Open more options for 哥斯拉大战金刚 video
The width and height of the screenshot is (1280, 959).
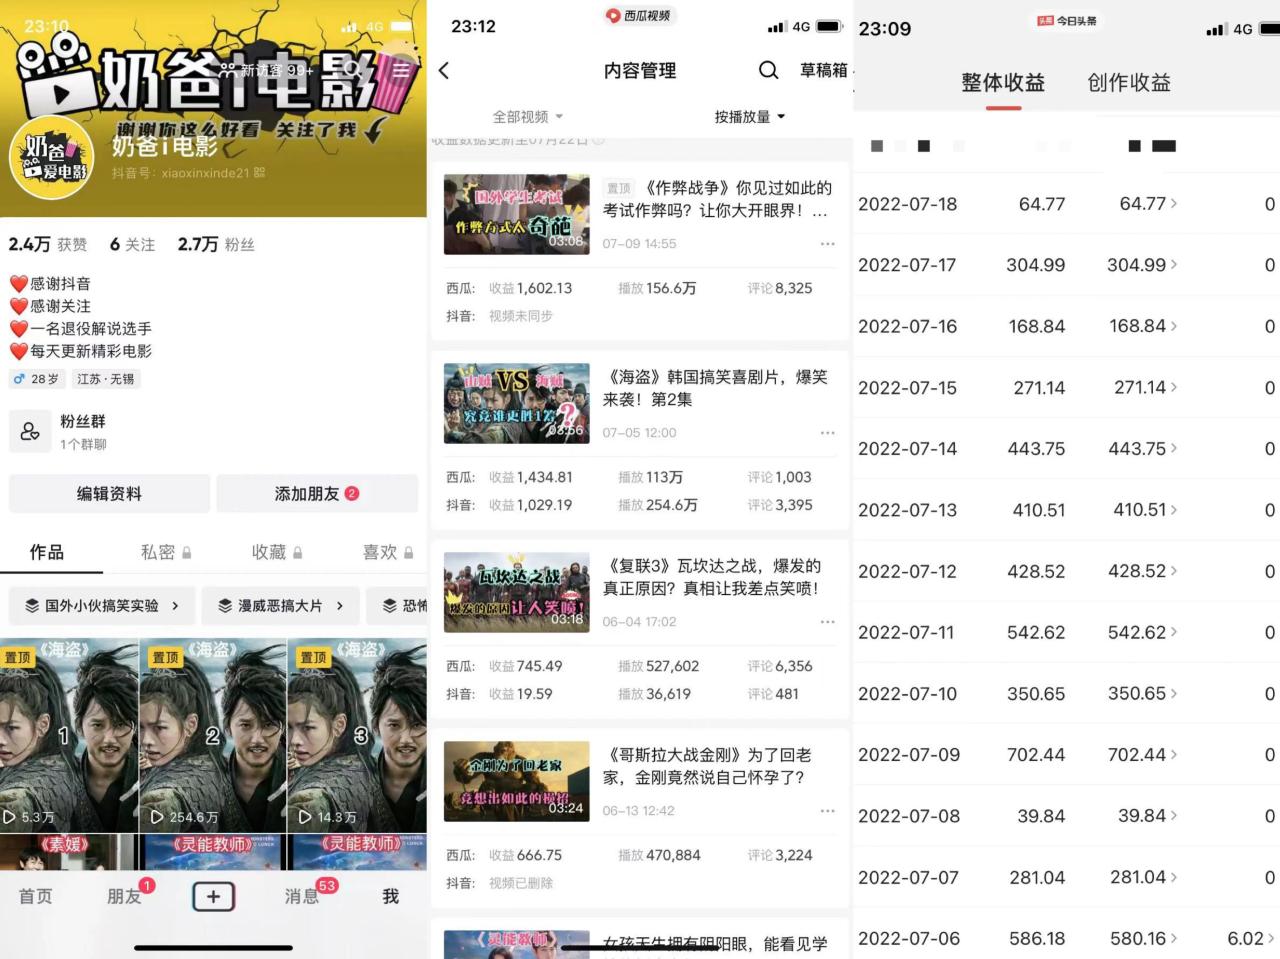(x=827, y=811)
